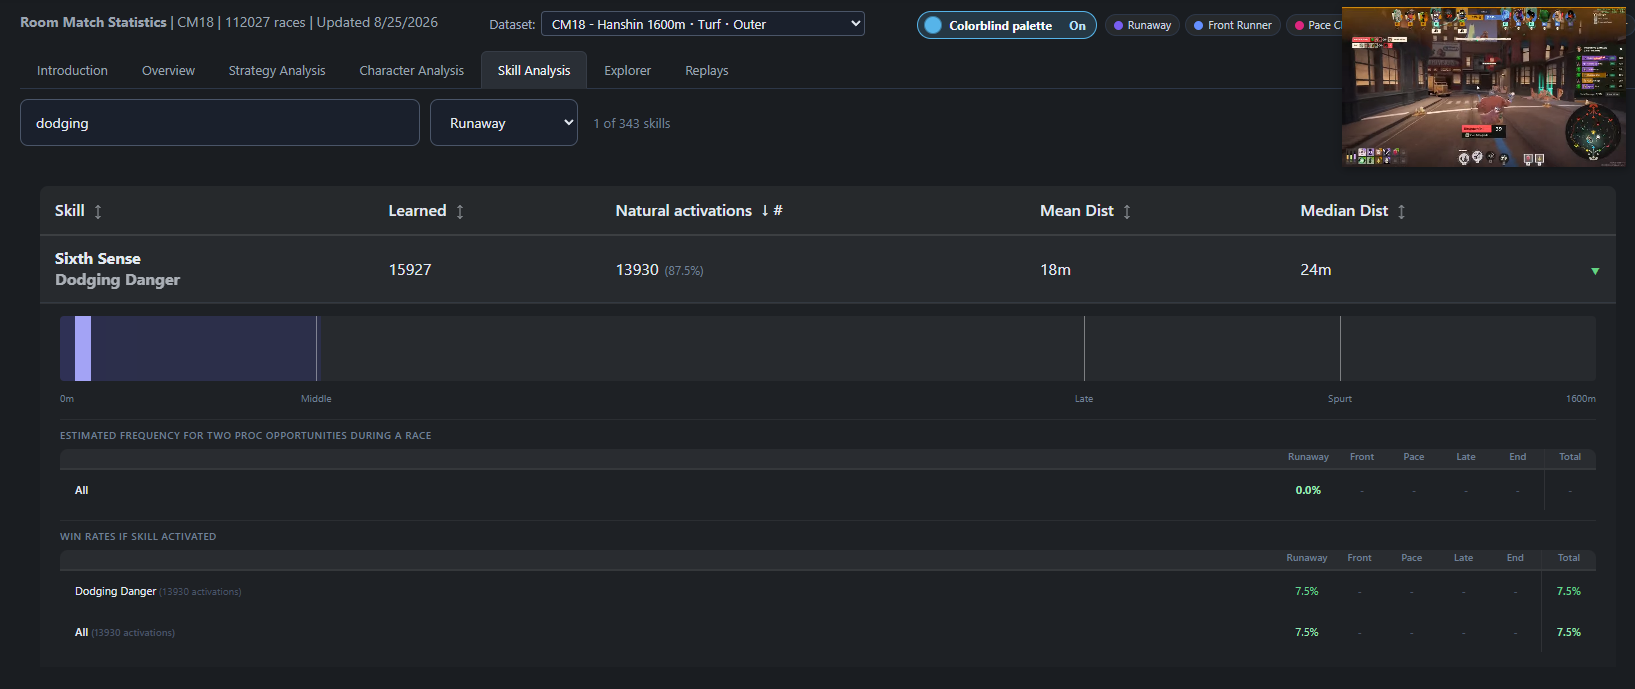Click Median Dist column header

point(1344,211)
